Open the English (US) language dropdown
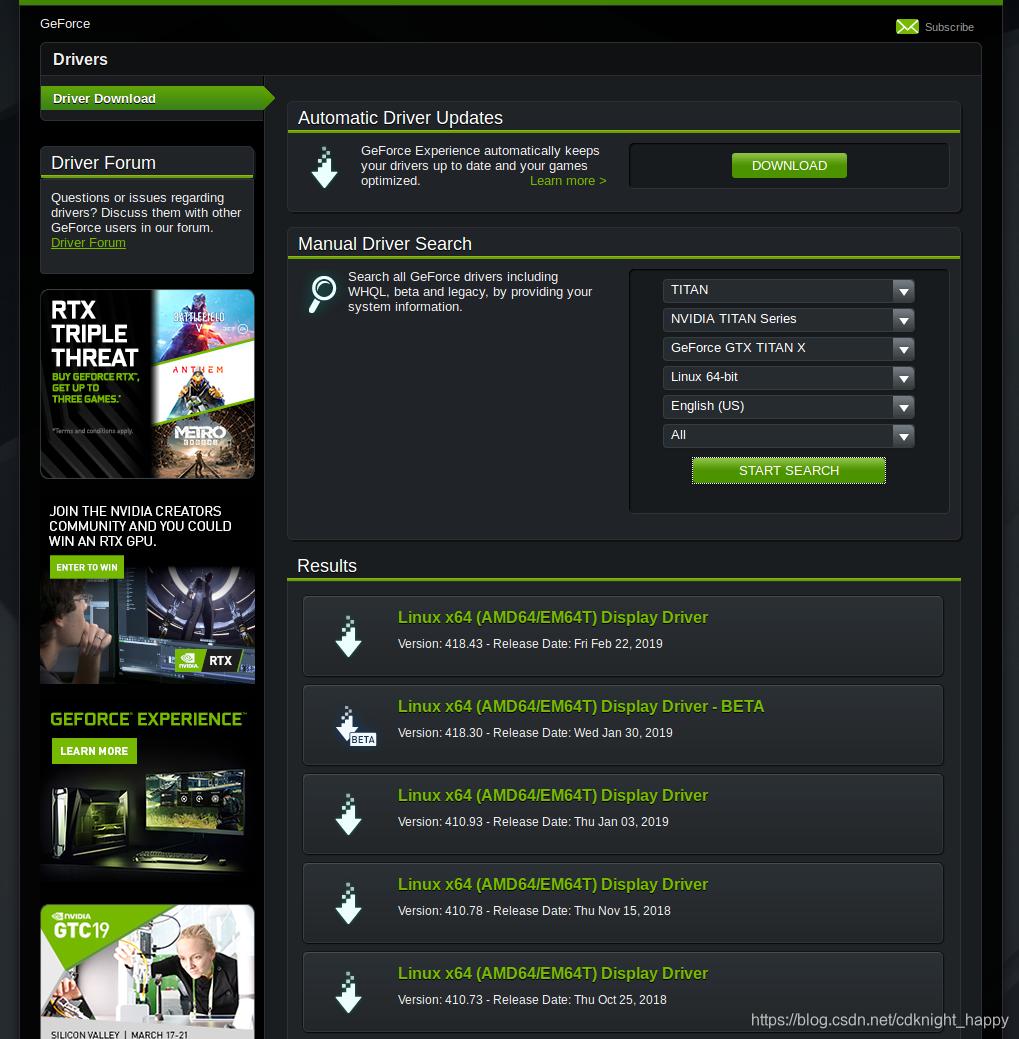The image size is (1019, 1039). pos(788,407)
